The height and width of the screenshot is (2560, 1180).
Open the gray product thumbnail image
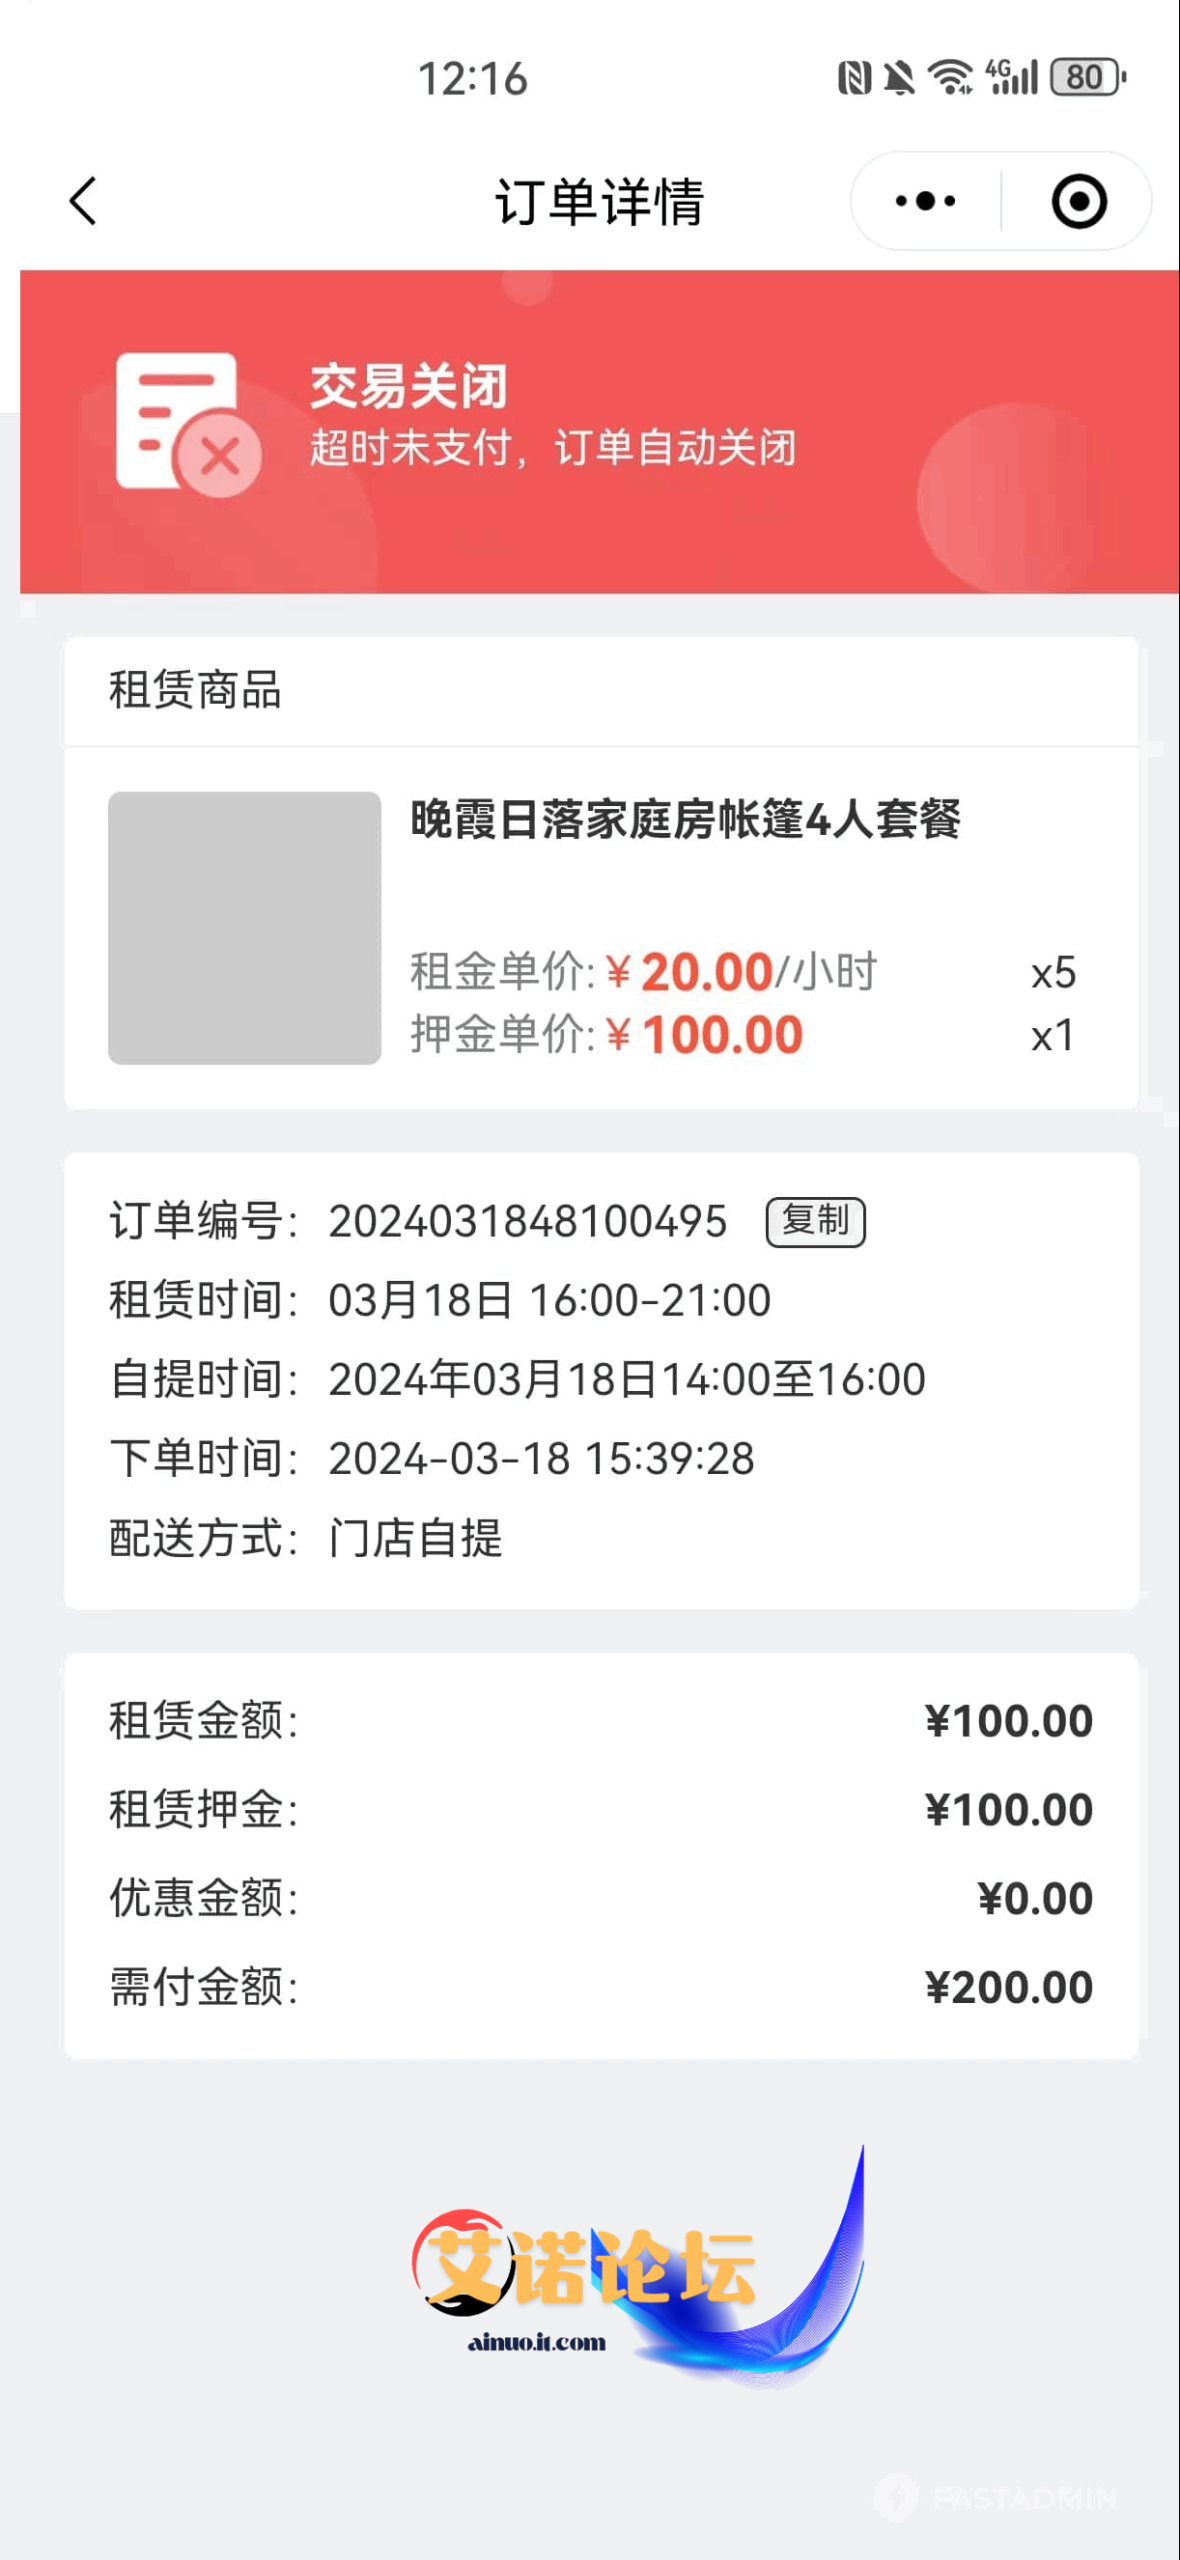pos(244,927)
